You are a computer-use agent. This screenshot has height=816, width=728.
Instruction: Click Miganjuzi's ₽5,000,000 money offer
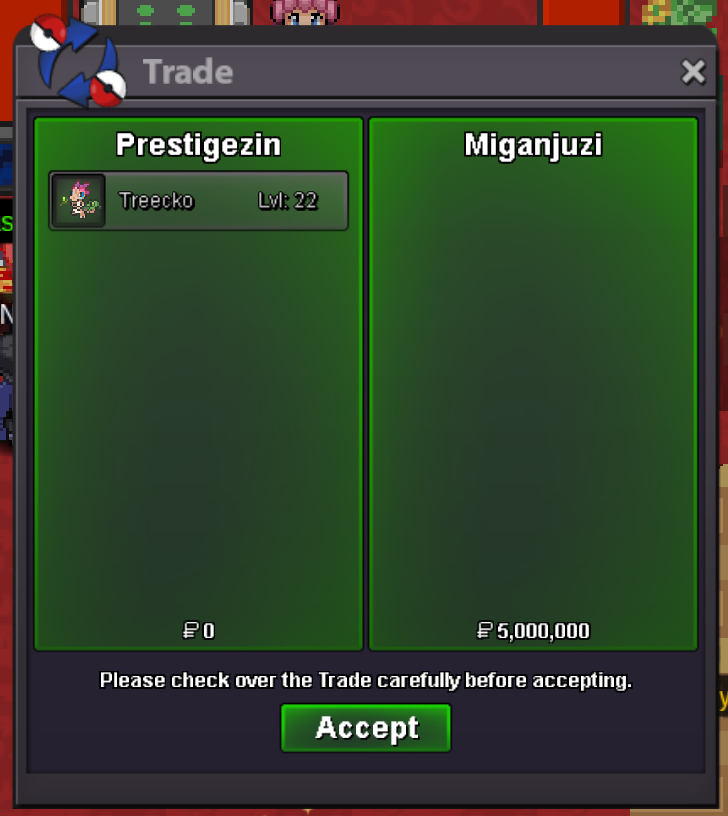coord(533,631)
